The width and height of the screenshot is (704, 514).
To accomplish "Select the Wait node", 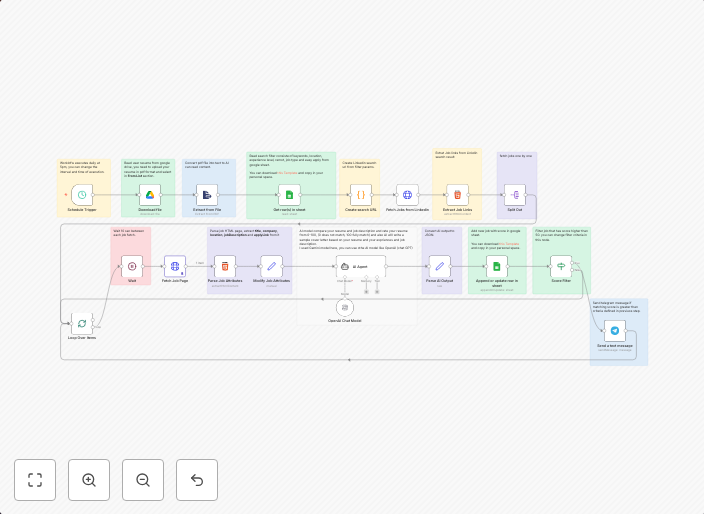I will tap(132, 266).
